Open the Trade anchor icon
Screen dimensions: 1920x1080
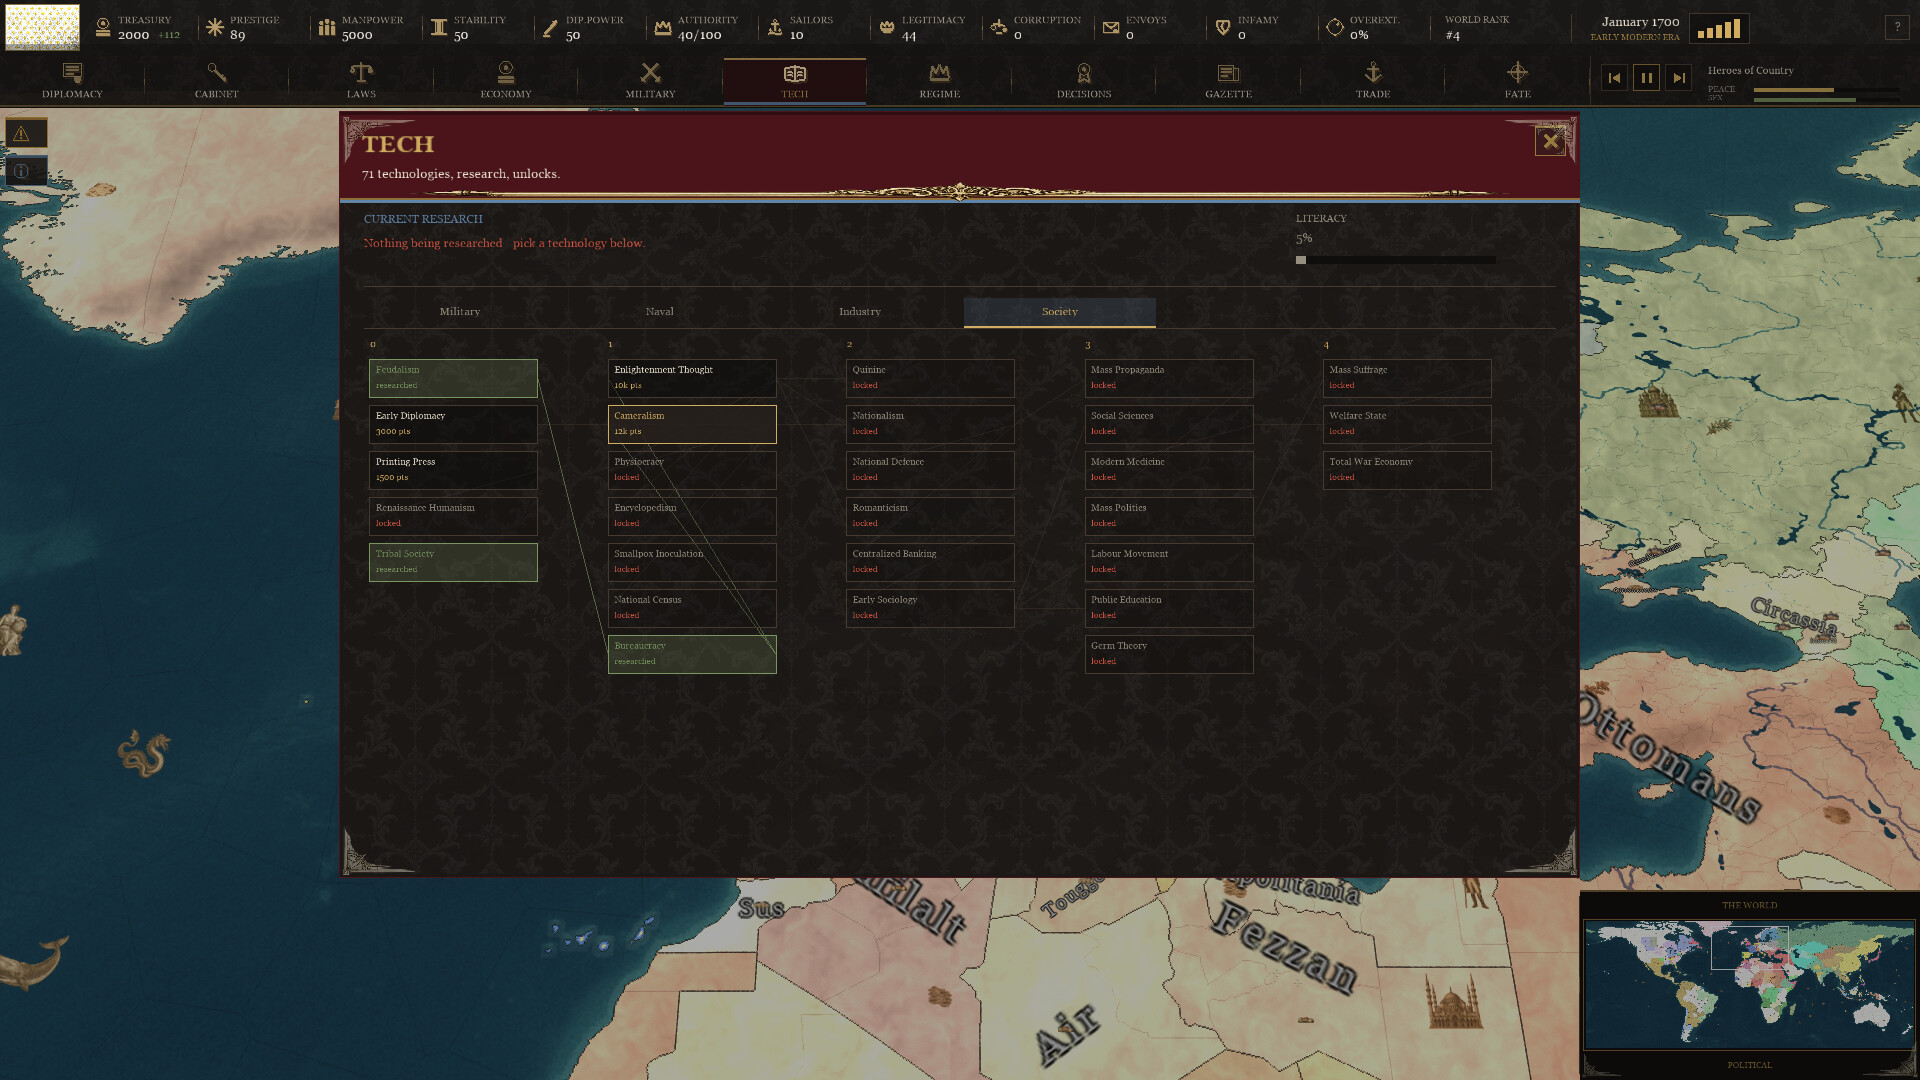(x=1373, y=72)
